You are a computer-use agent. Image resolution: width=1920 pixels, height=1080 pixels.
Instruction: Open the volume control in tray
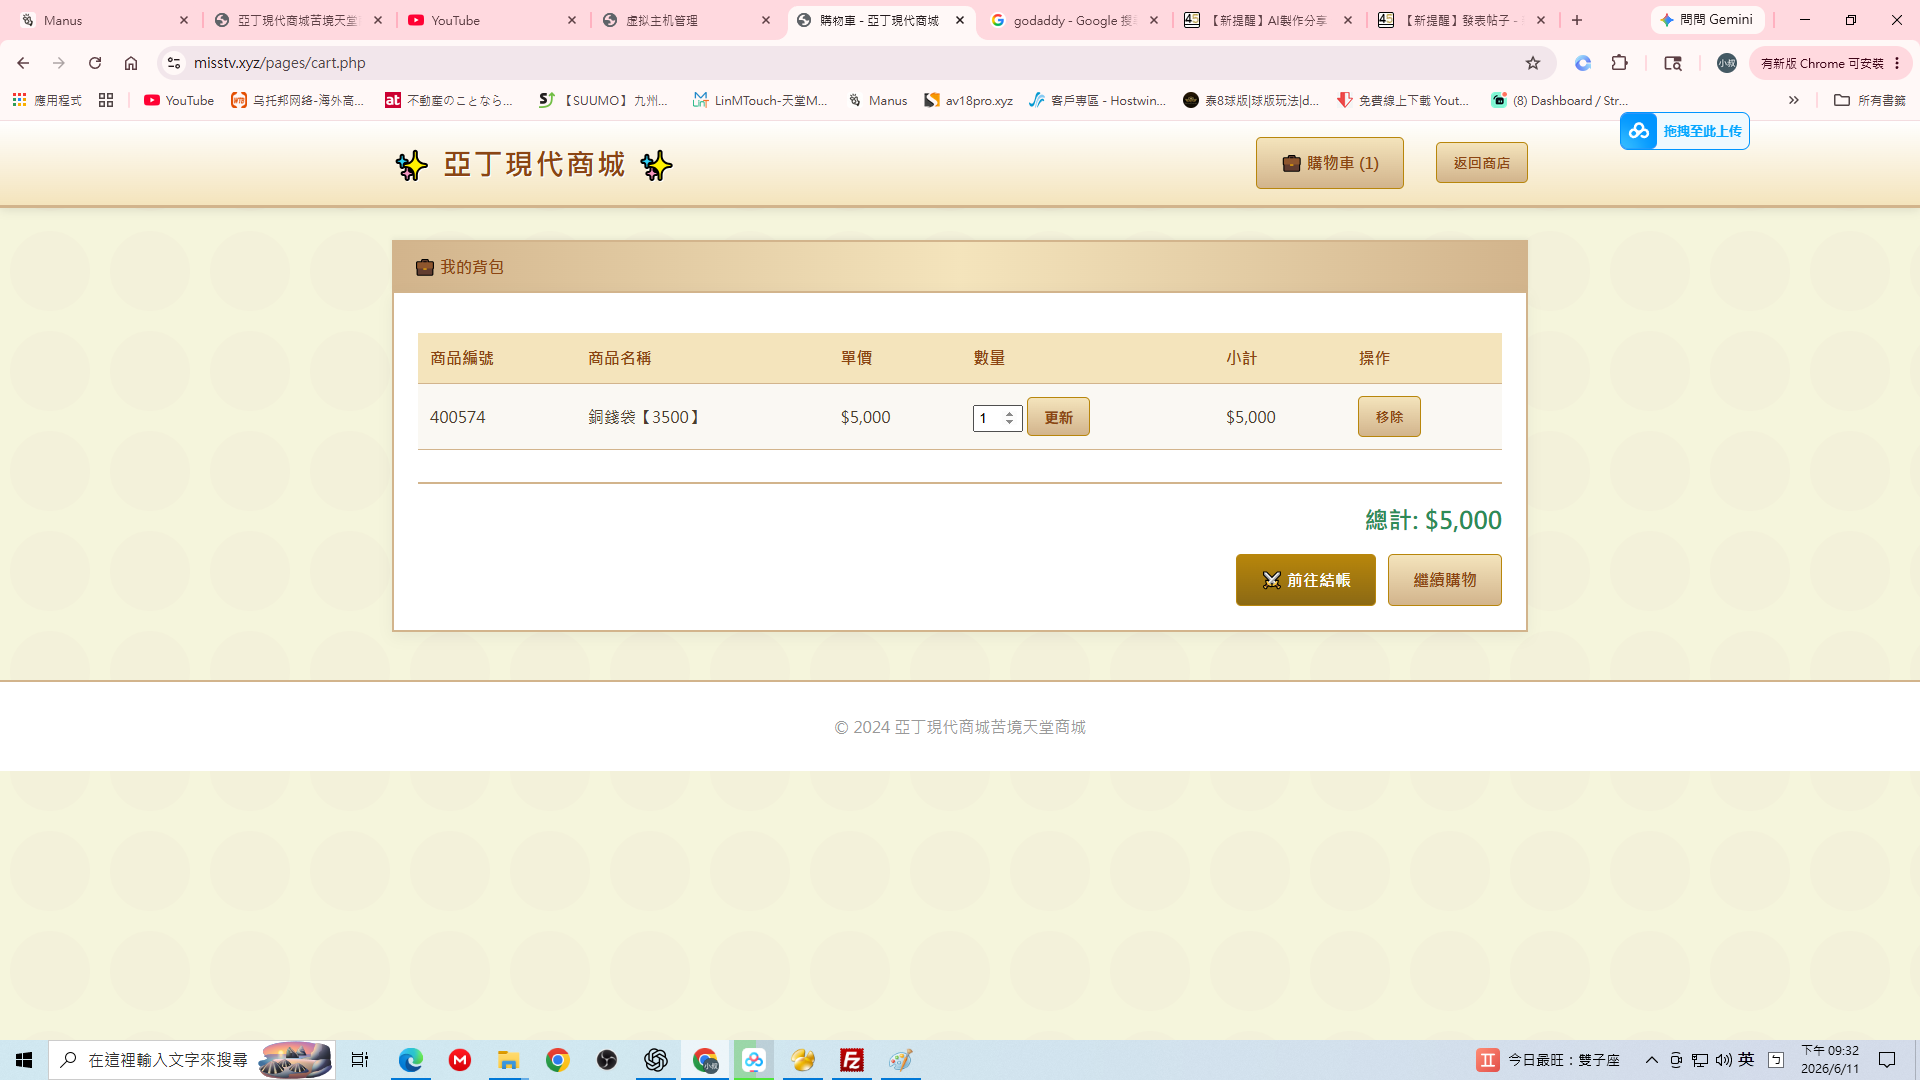[1723, 1060]
